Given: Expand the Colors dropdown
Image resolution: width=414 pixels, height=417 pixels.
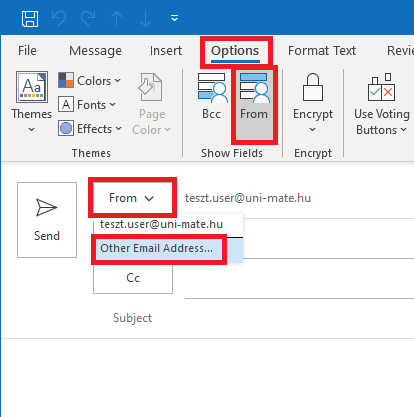Looking at the screenshot, I should click(89, 81).
